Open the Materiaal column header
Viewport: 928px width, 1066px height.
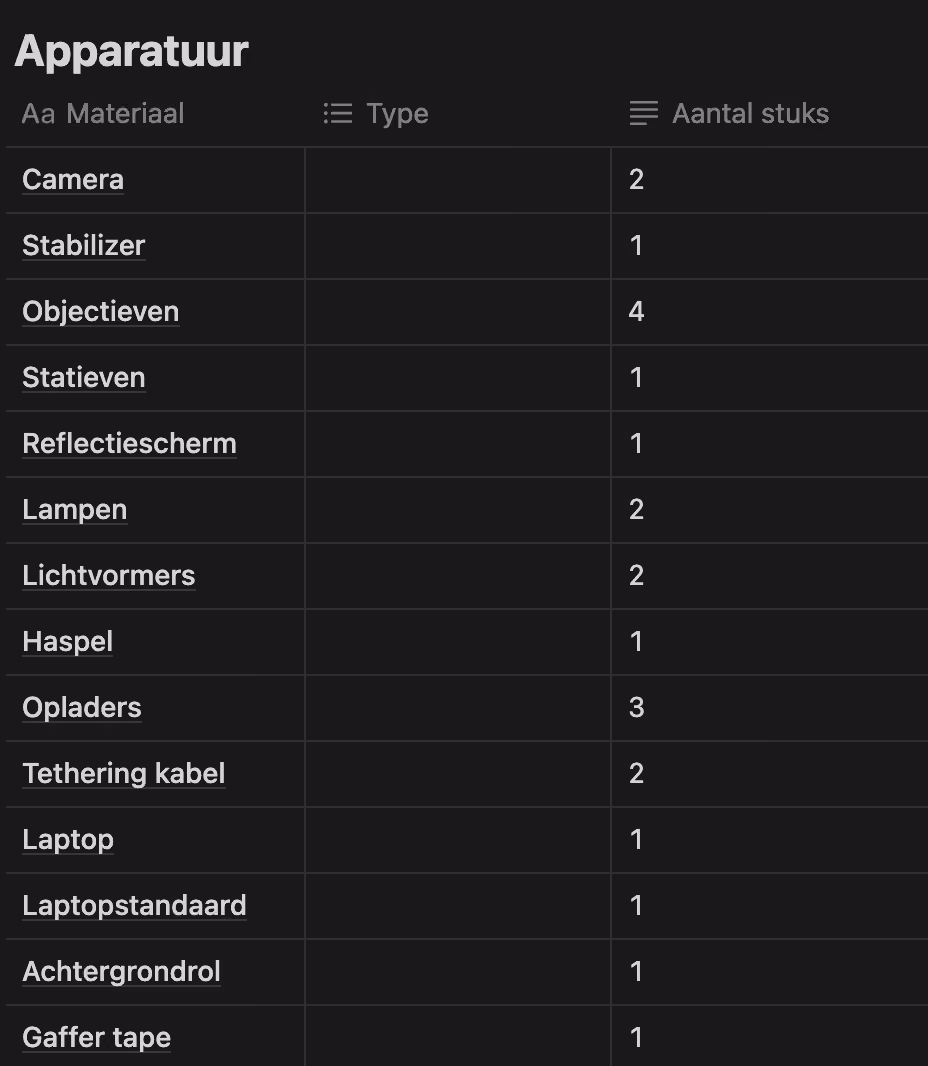(156, 114)
